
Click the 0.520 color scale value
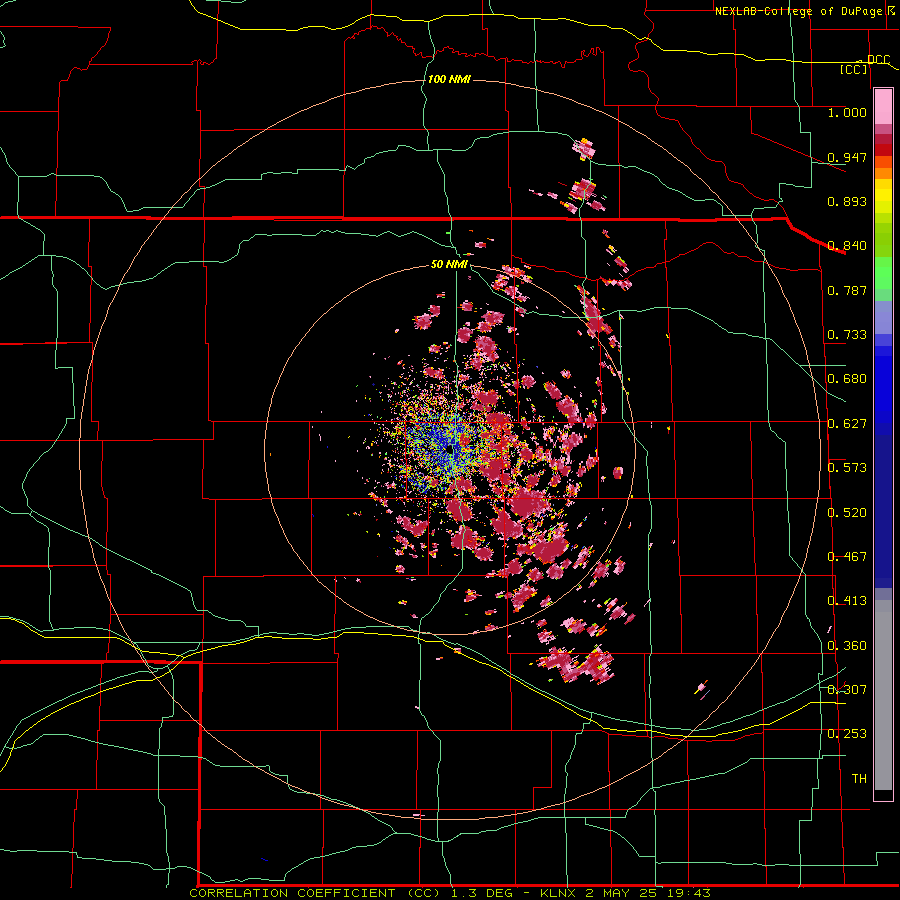coord(847,513)
